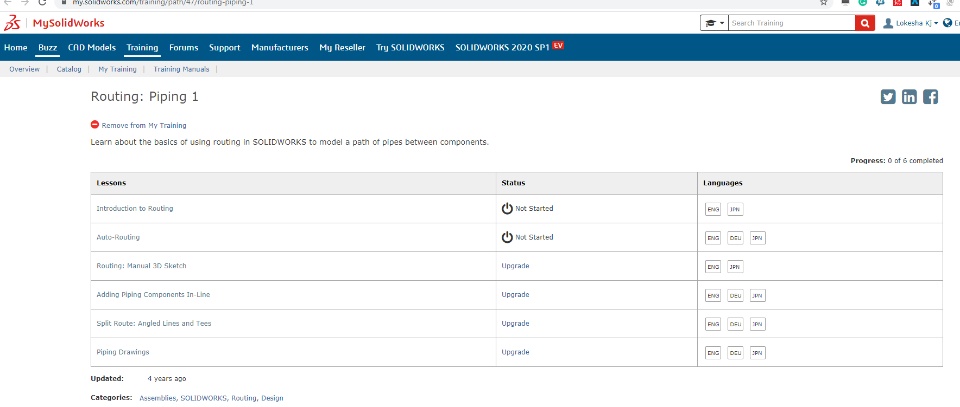This screenshot has height=407, width=960.
Task: Open the Support menu item
Action: pos(225,48)
